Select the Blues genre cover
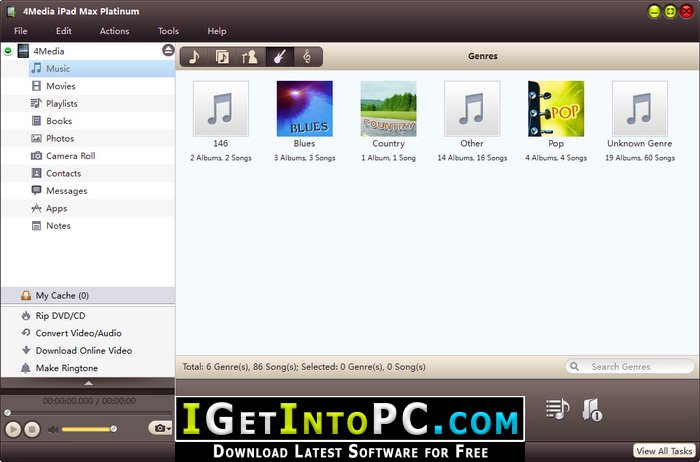The width and height of the screenshot is (700, 462). [x=304, y=108]
